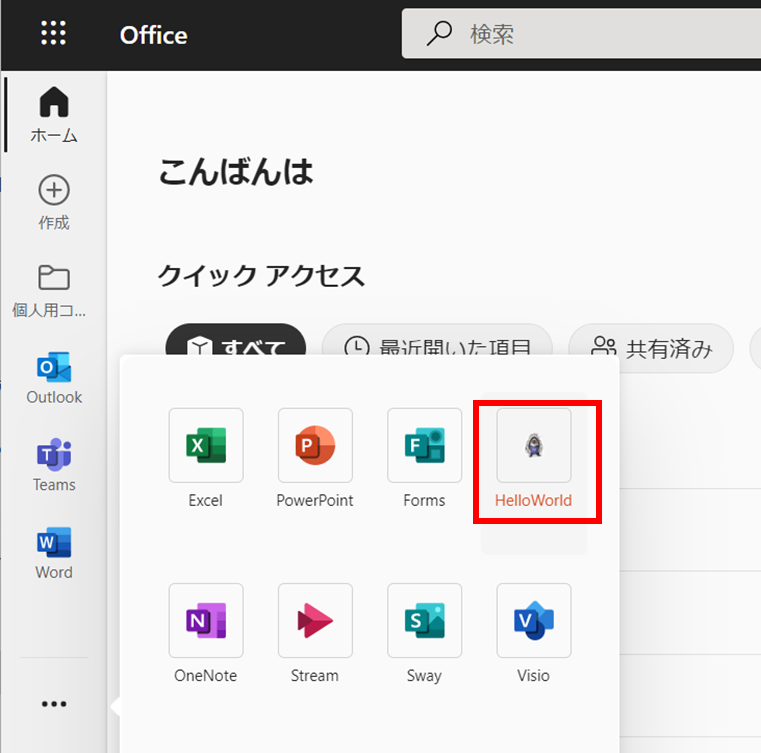The image size is (761, 753).
Task: Select the すべて filter tab
Action: [236, 340]
